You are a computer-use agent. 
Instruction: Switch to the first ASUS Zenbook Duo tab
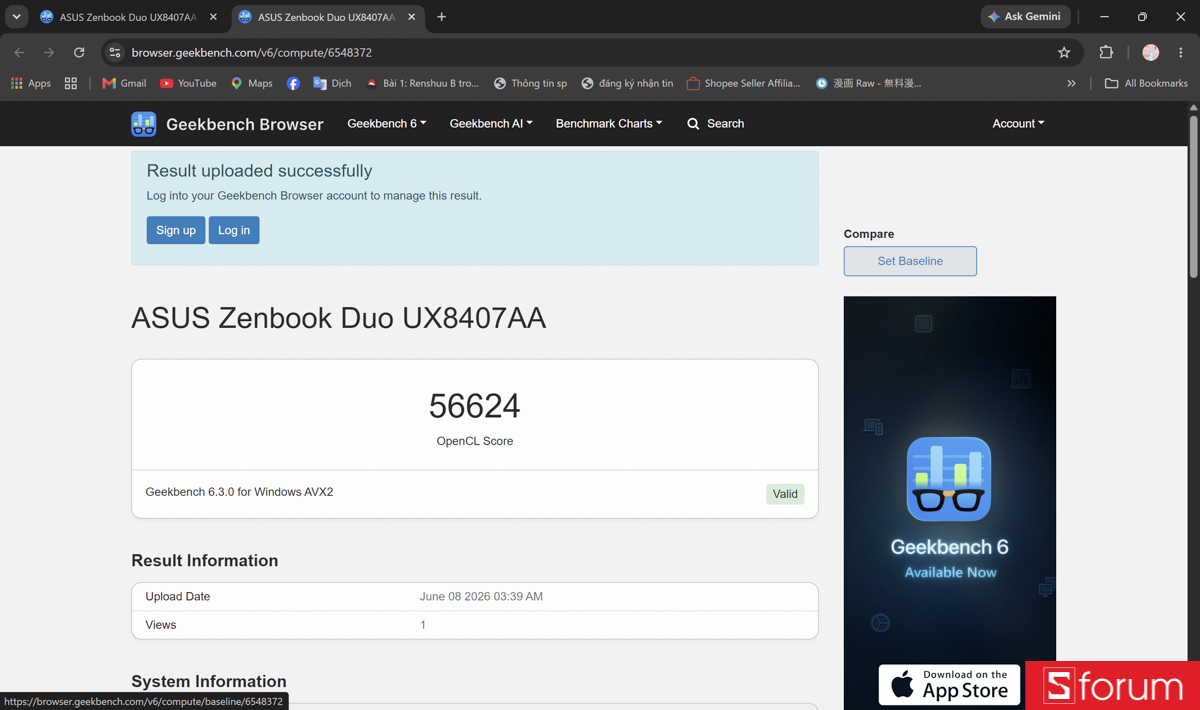tap(128, 17)
